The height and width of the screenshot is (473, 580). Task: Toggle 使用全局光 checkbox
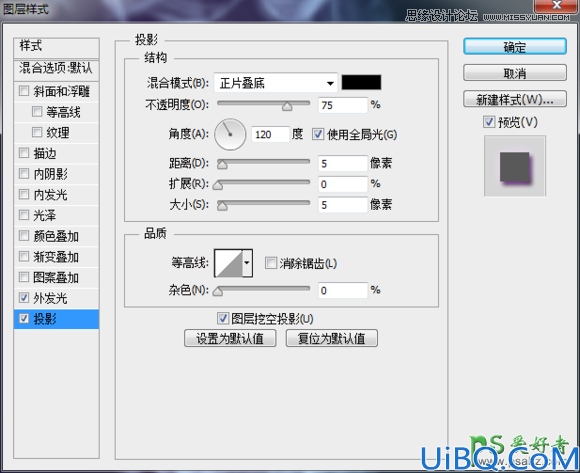click(318, 134)
